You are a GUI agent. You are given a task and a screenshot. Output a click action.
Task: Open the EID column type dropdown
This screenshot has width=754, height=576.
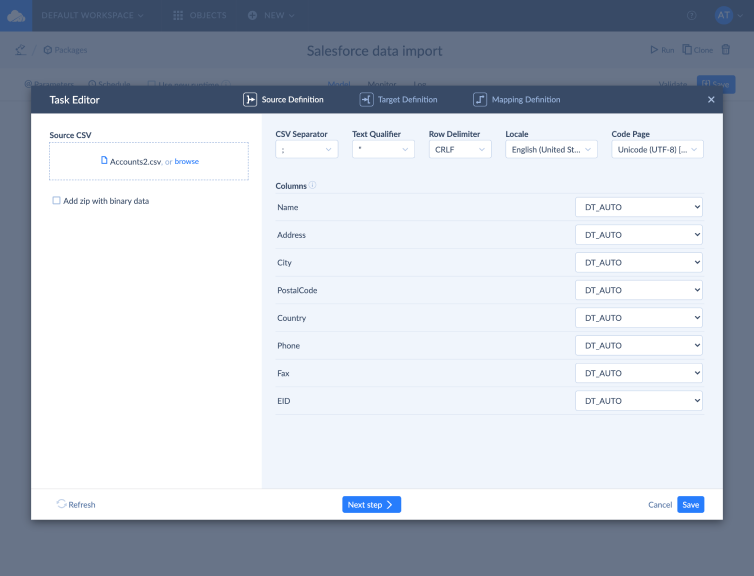click(639, 401)
